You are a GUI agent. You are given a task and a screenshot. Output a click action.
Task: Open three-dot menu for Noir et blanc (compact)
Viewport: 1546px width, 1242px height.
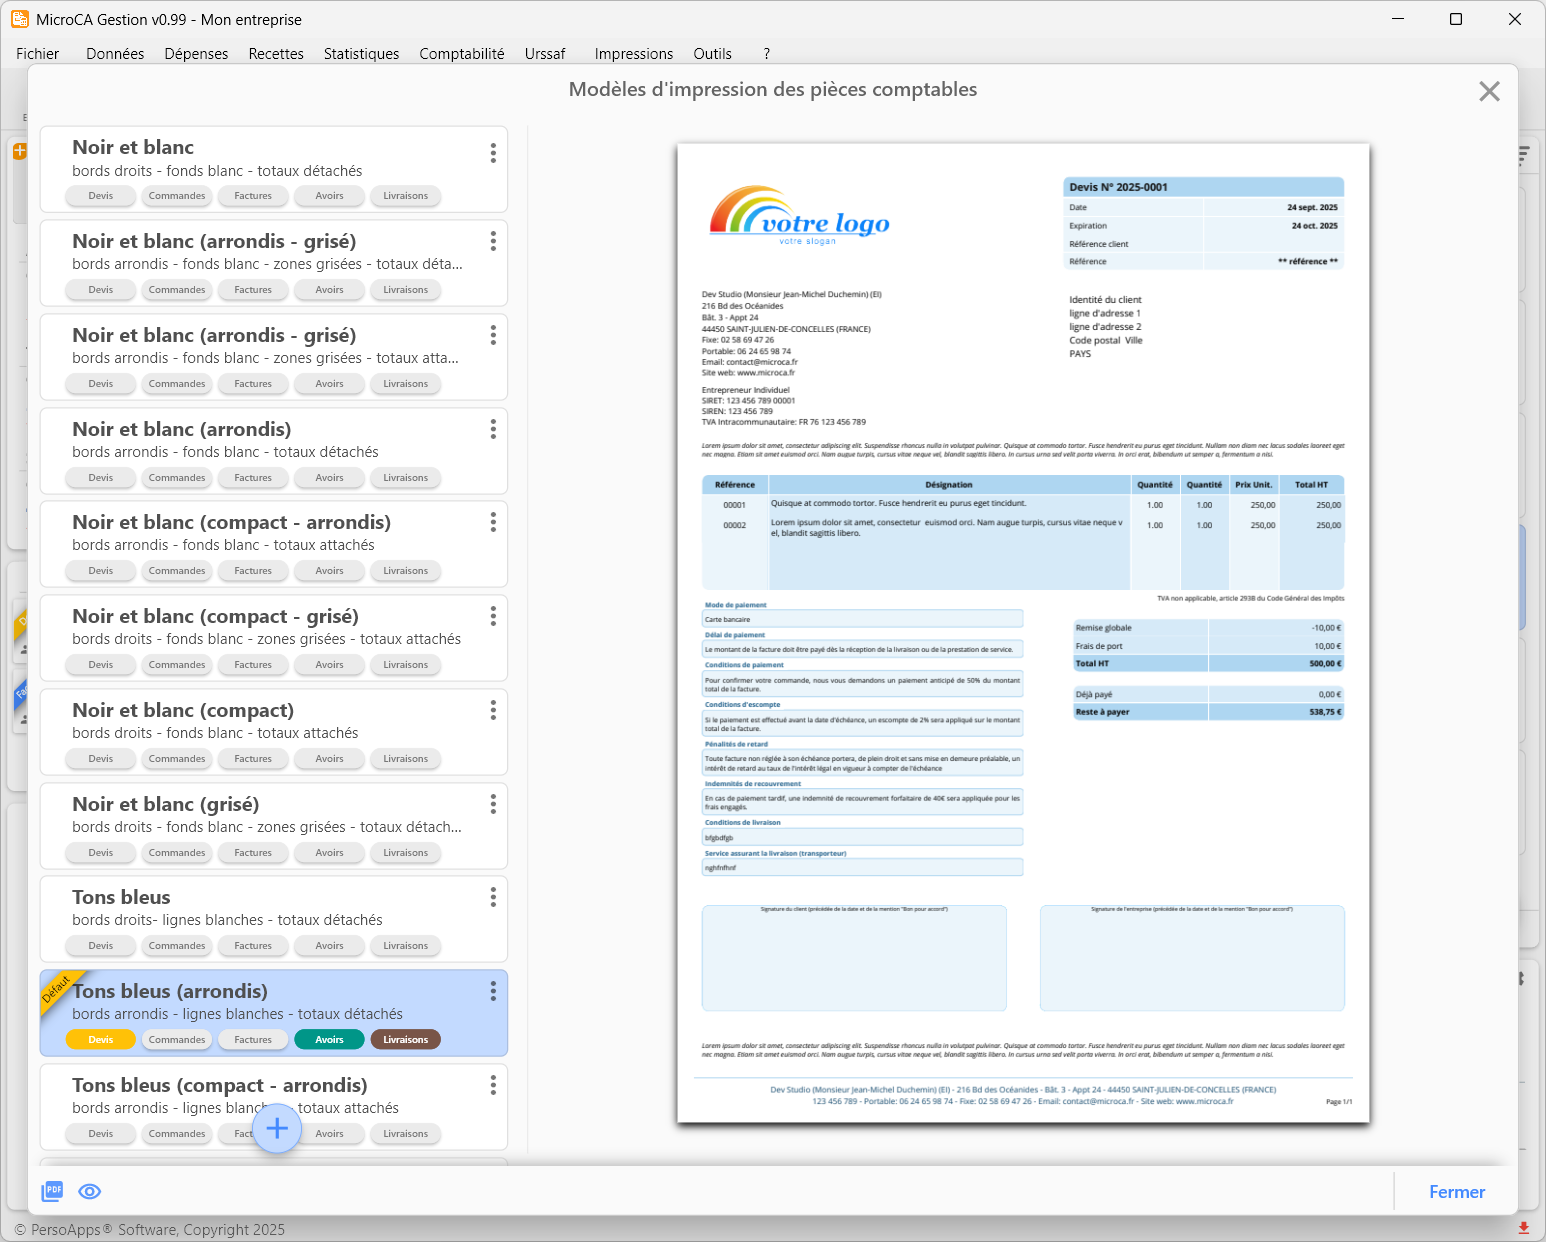coord(493,710)
